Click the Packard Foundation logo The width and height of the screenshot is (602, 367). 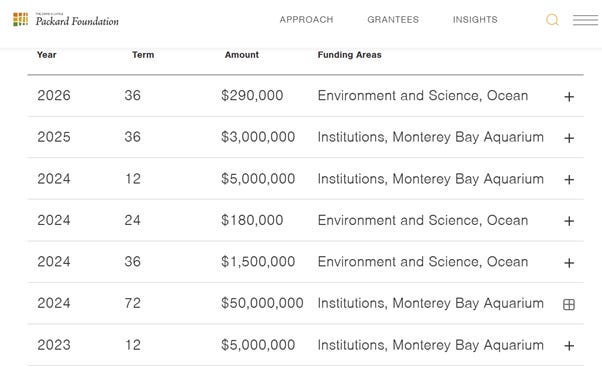[x=66, y=20]
